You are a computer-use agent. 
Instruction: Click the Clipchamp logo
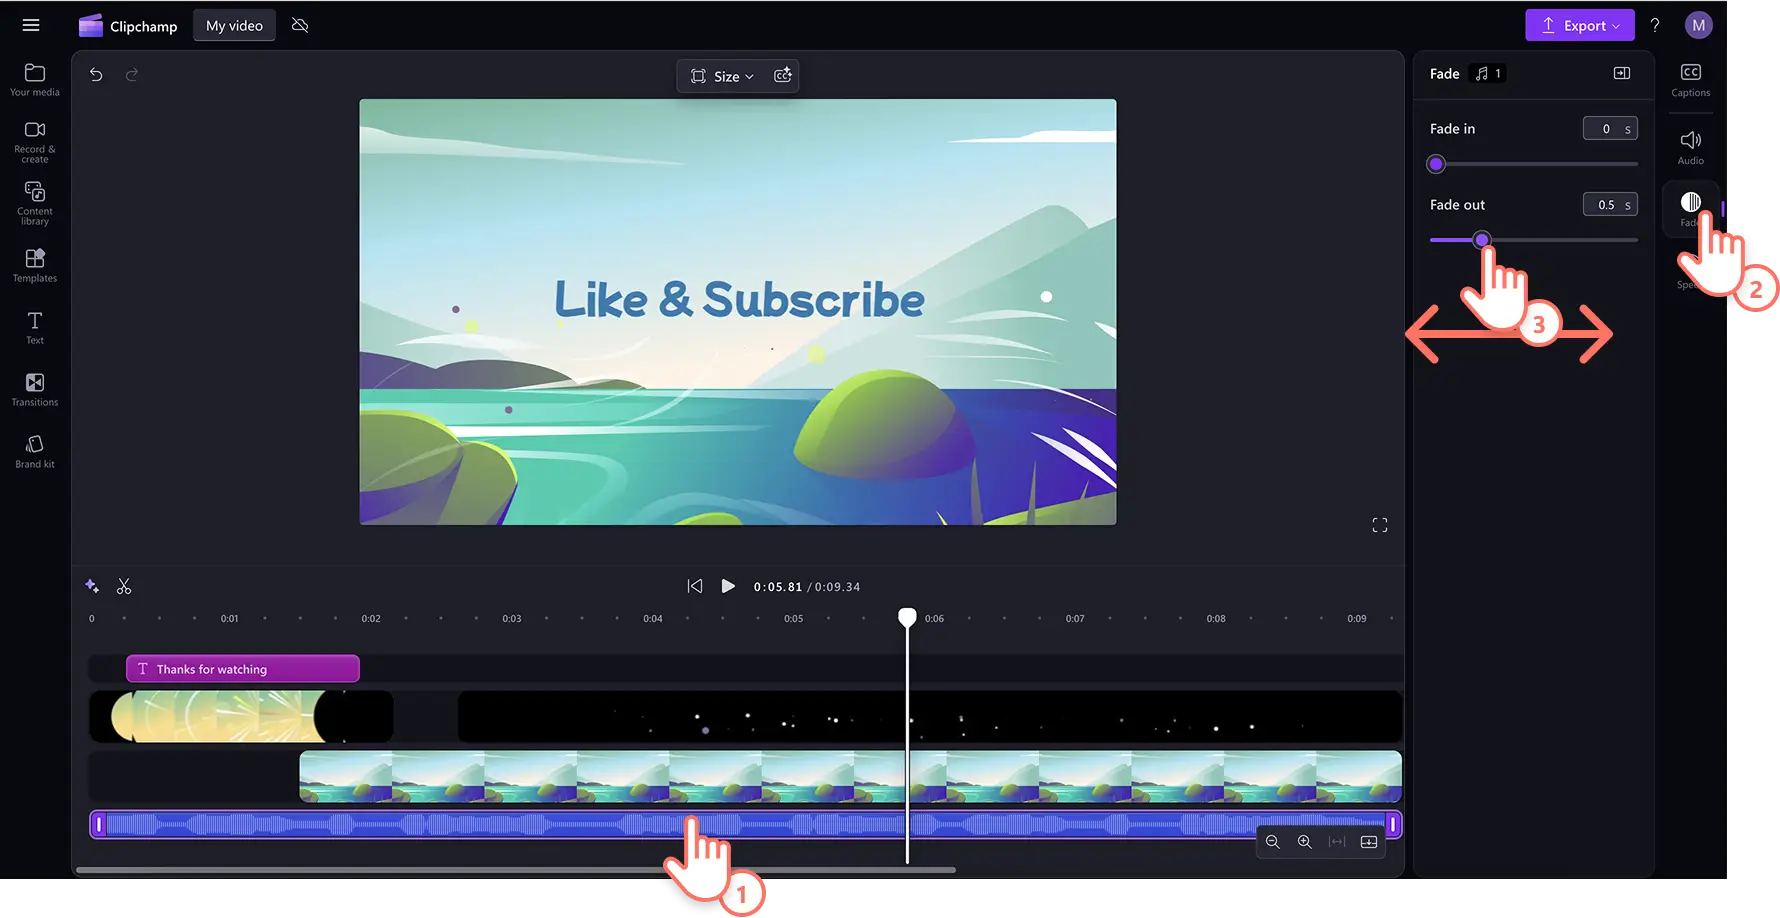[x=128, y=26]
